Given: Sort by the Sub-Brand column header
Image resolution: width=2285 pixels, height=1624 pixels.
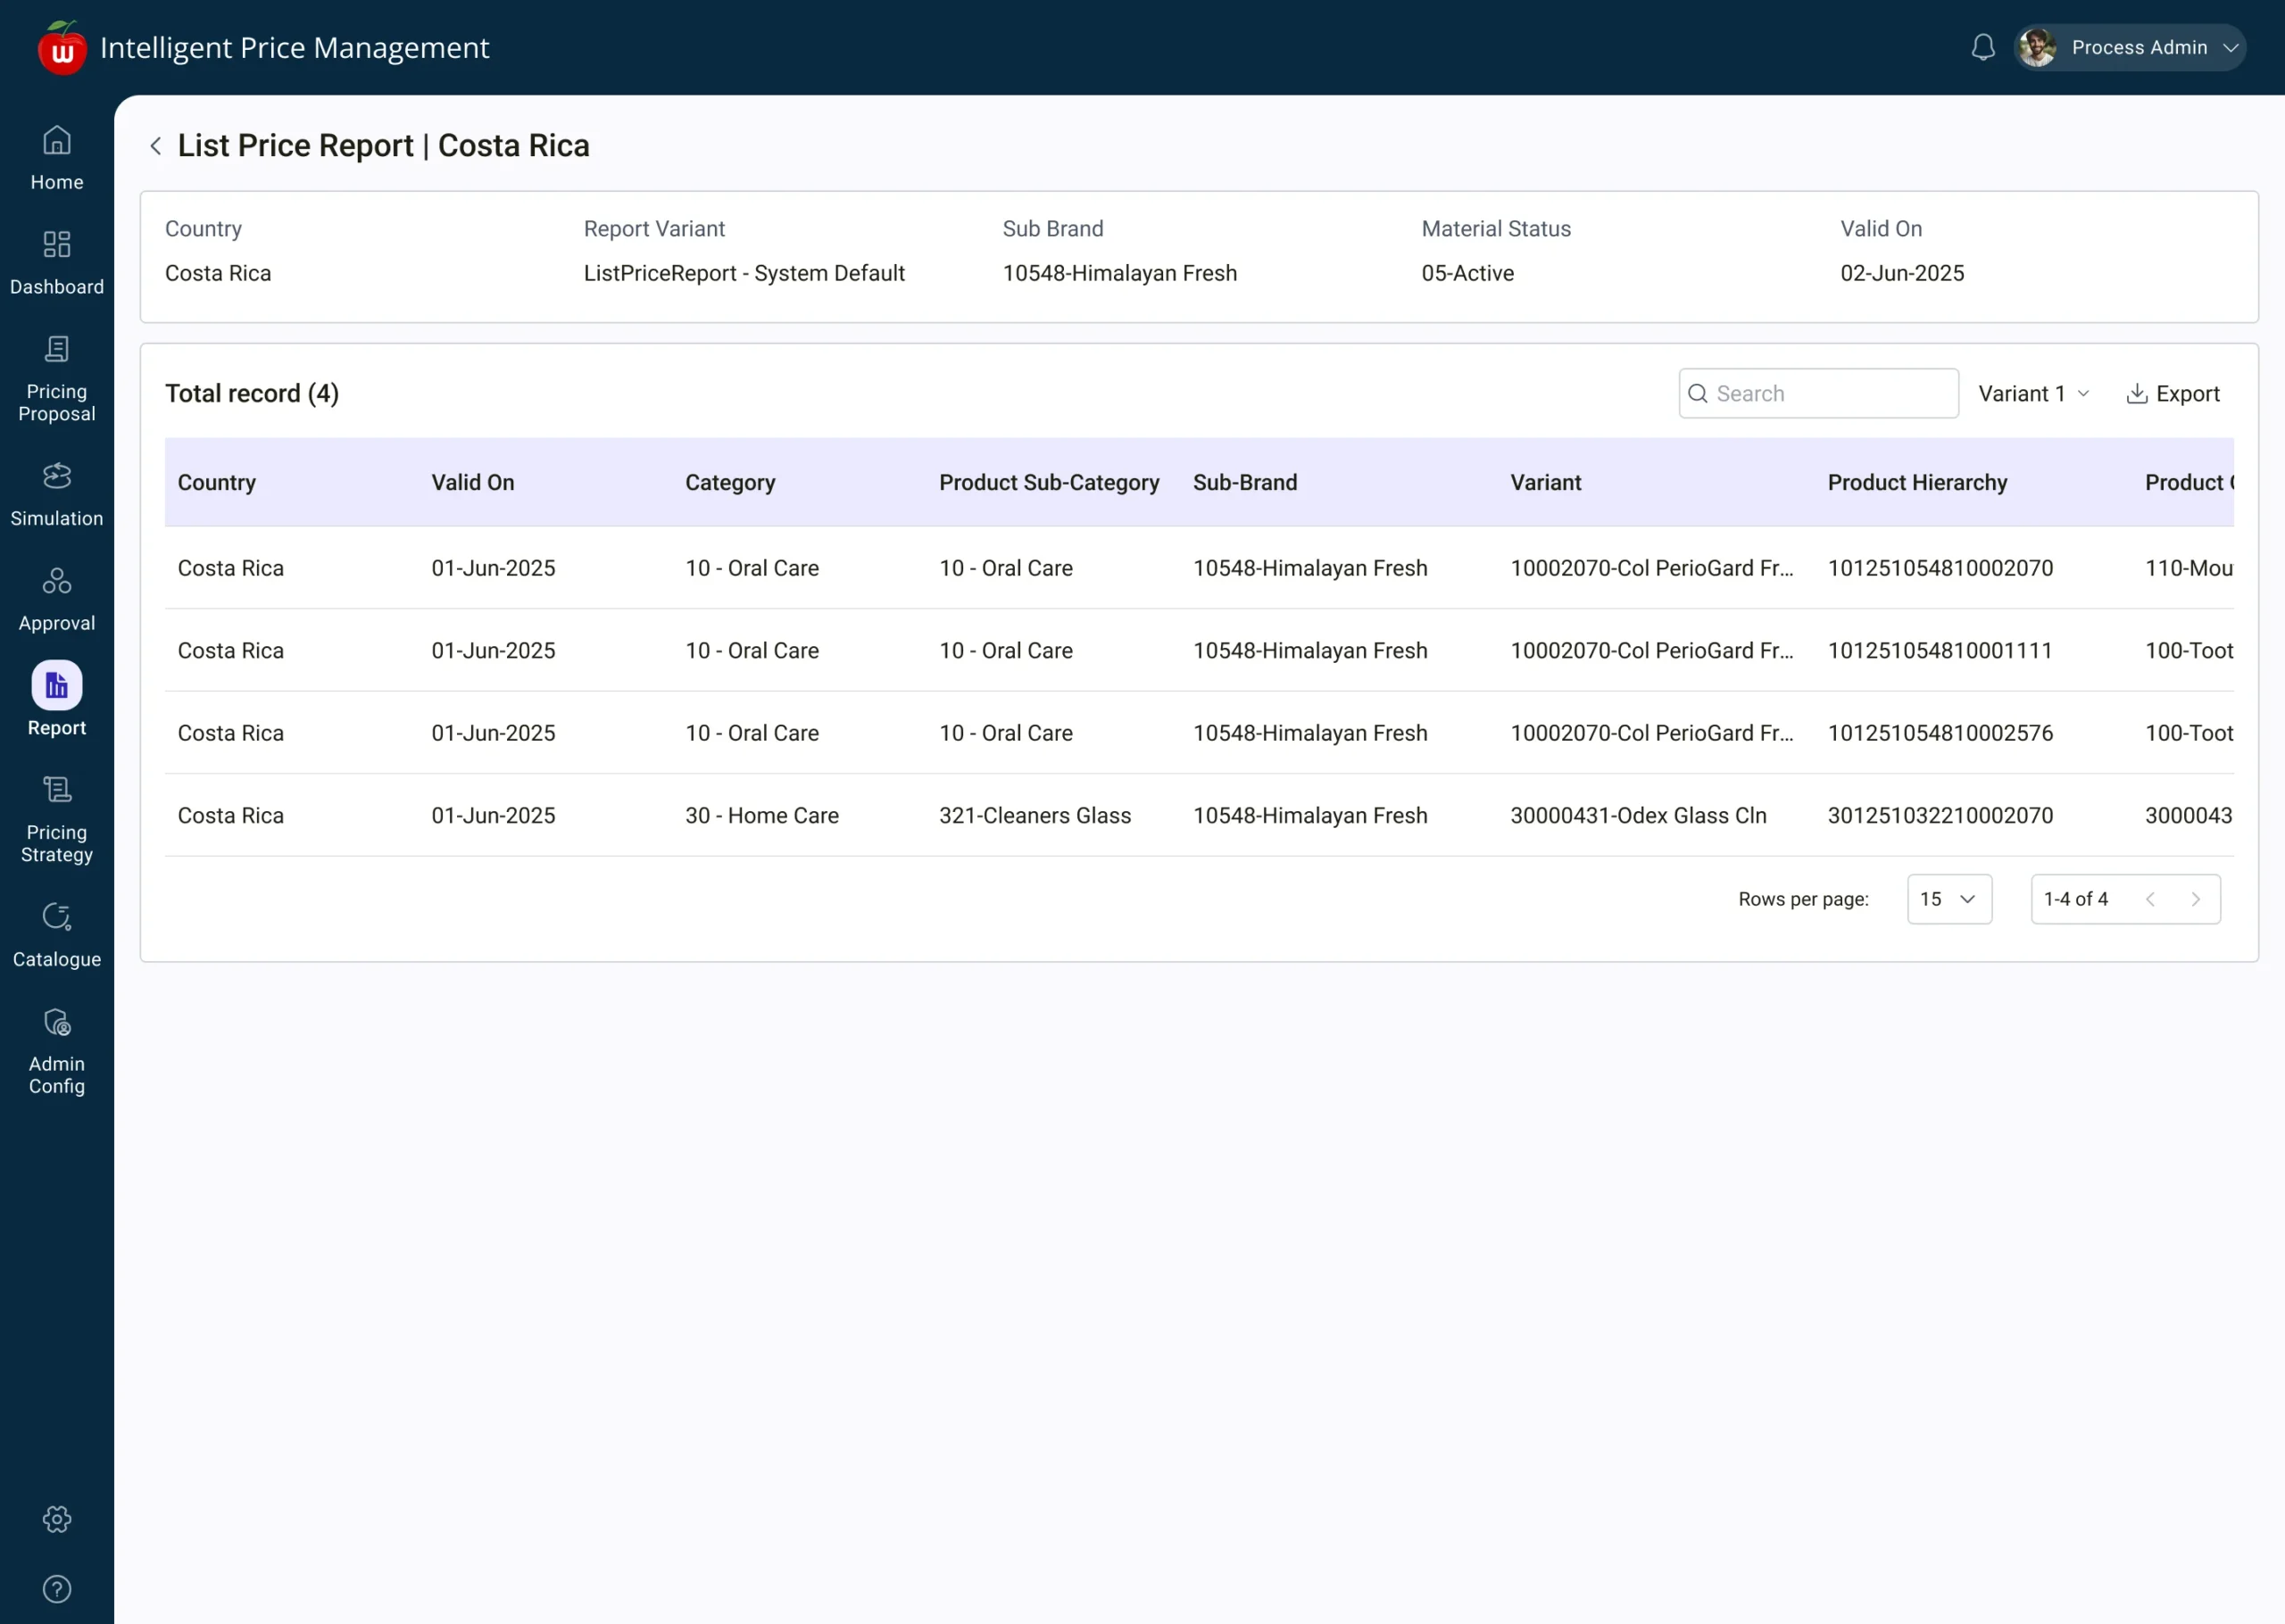Looking at the screenshot, I should (1245, 483).
